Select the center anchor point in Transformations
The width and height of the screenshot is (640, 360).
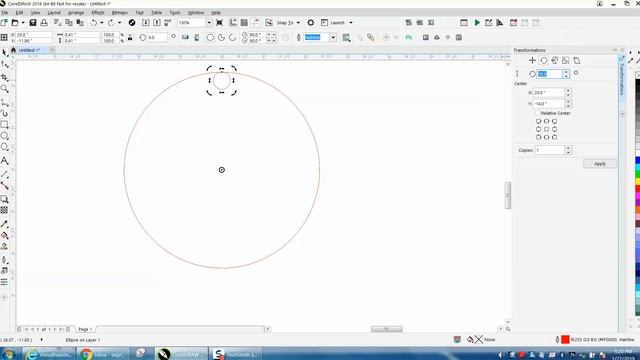[x=547, y=129]
